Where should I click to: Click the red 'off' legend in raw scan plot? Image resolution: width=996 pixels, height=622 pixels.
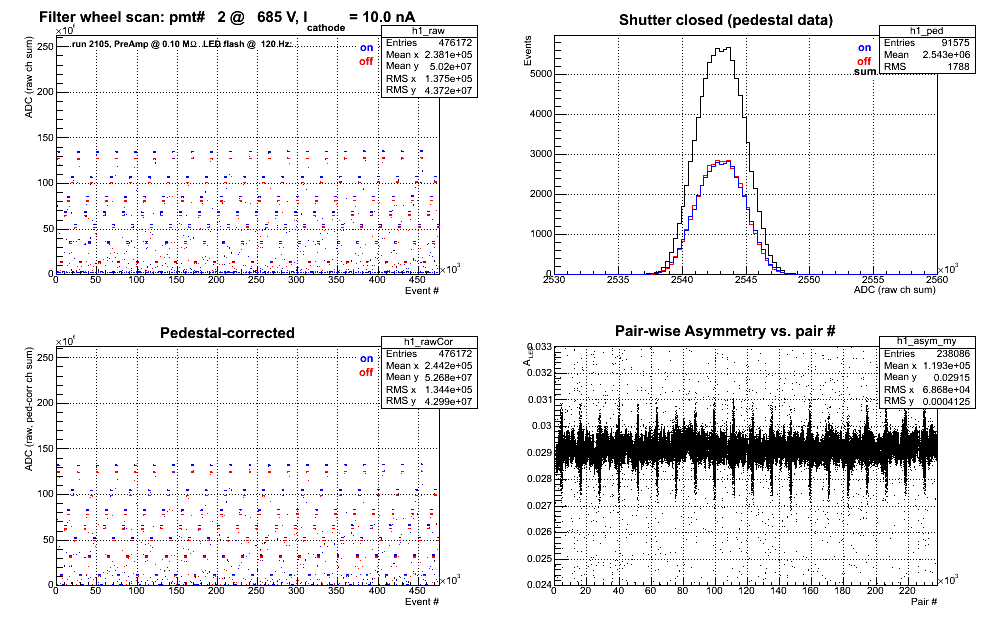click(x=366, y=62)
